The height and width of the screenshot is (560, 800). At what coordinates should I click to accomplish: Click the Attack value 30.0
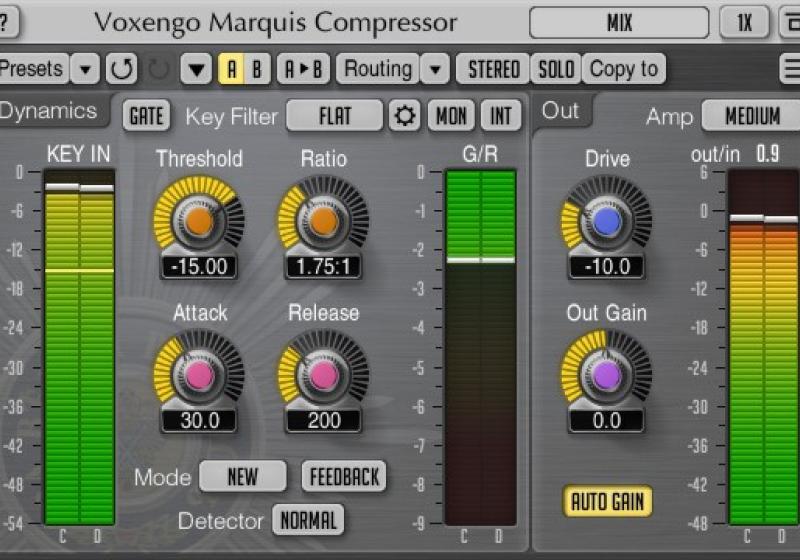pos(199,421)
